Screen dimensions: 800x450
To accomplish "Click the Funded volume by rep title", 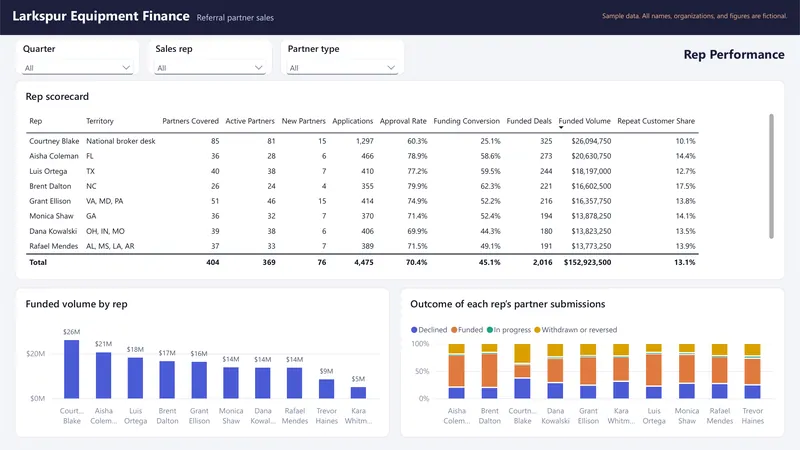I will pos(77,304).
